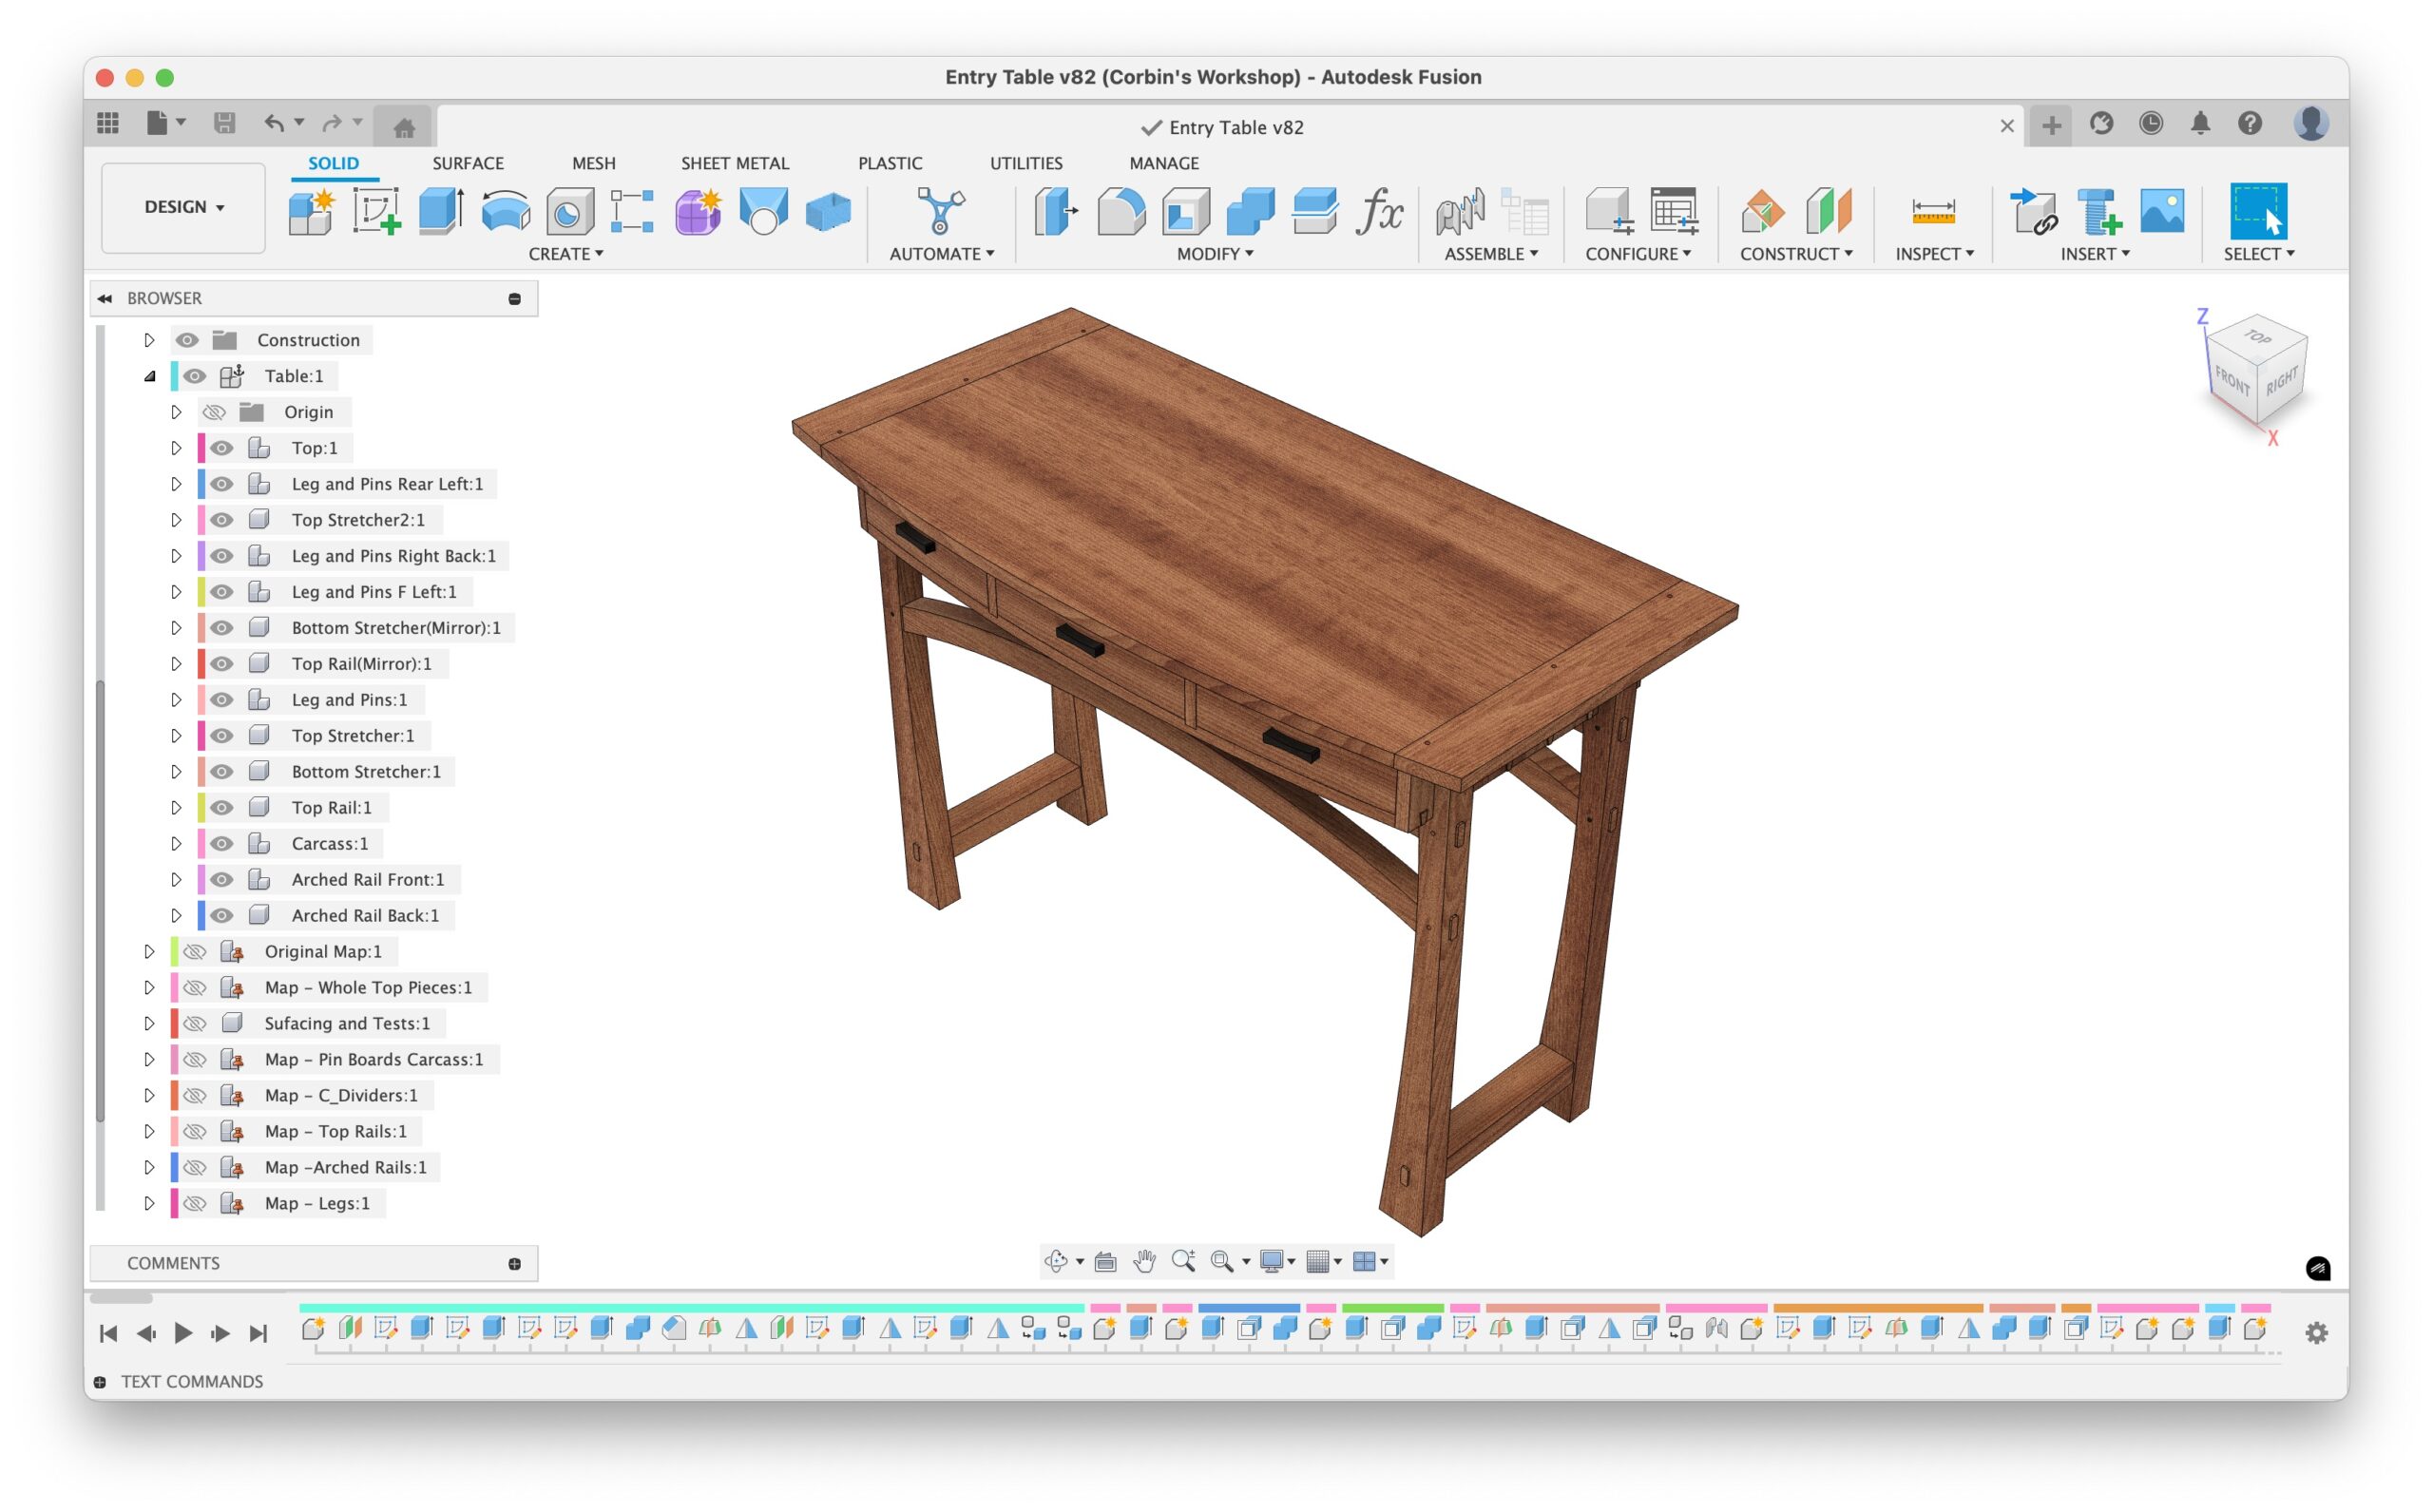Click the Save icon

tap(224, 123)
